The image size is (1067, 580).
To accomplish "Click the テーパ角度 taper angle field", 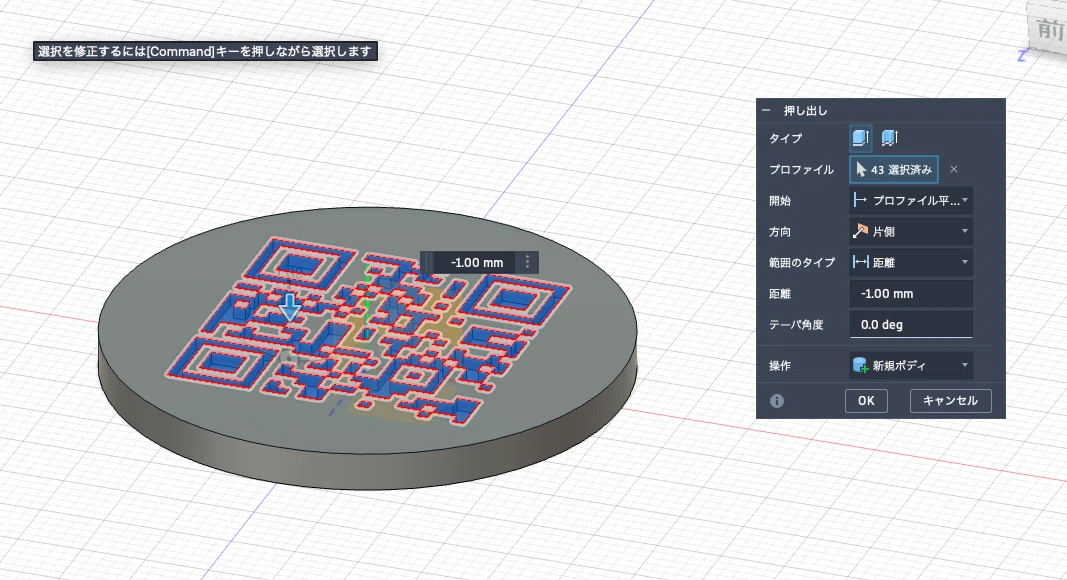I will pos(911,325).
